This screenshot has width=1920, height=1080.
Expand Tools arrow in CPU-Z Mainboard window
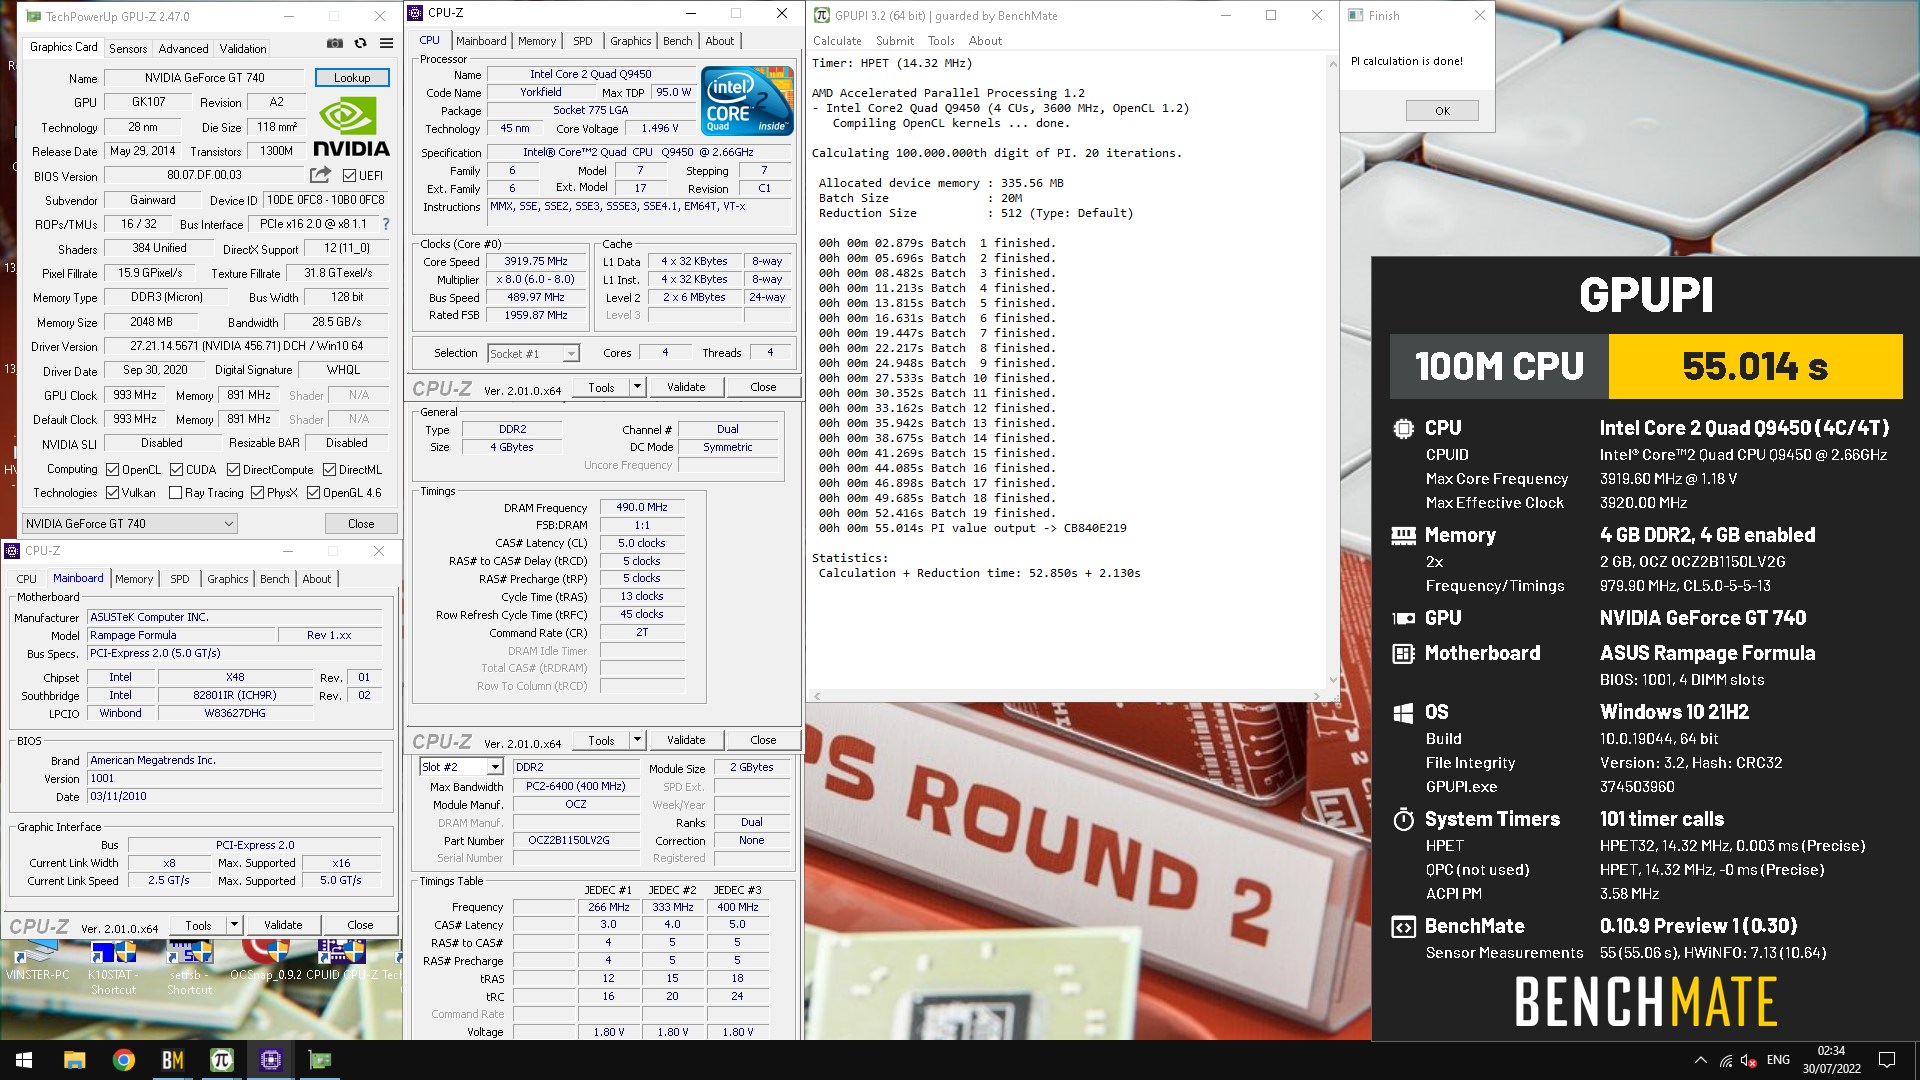point(234,925)
